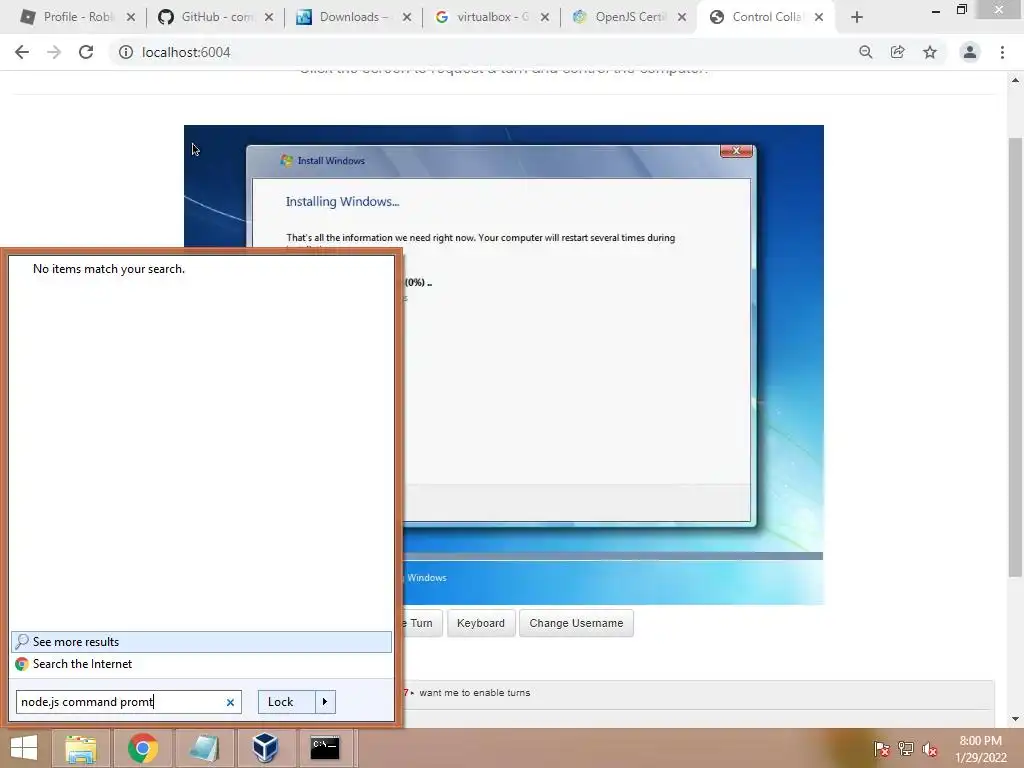Close the GitHub tab
The width and height of the screenshot is (1024, 768).
268,17
